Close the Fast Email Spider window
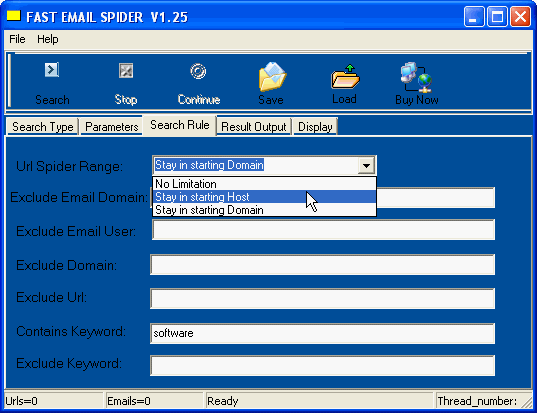 [520, 16]
